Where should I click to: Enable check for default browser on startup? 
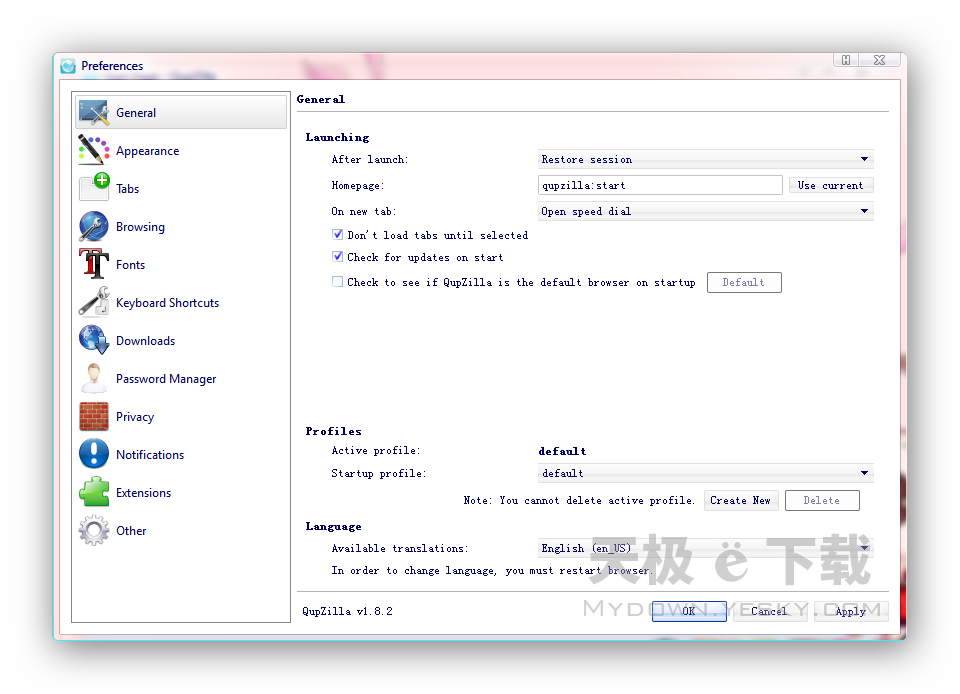(x=337, y=282)
